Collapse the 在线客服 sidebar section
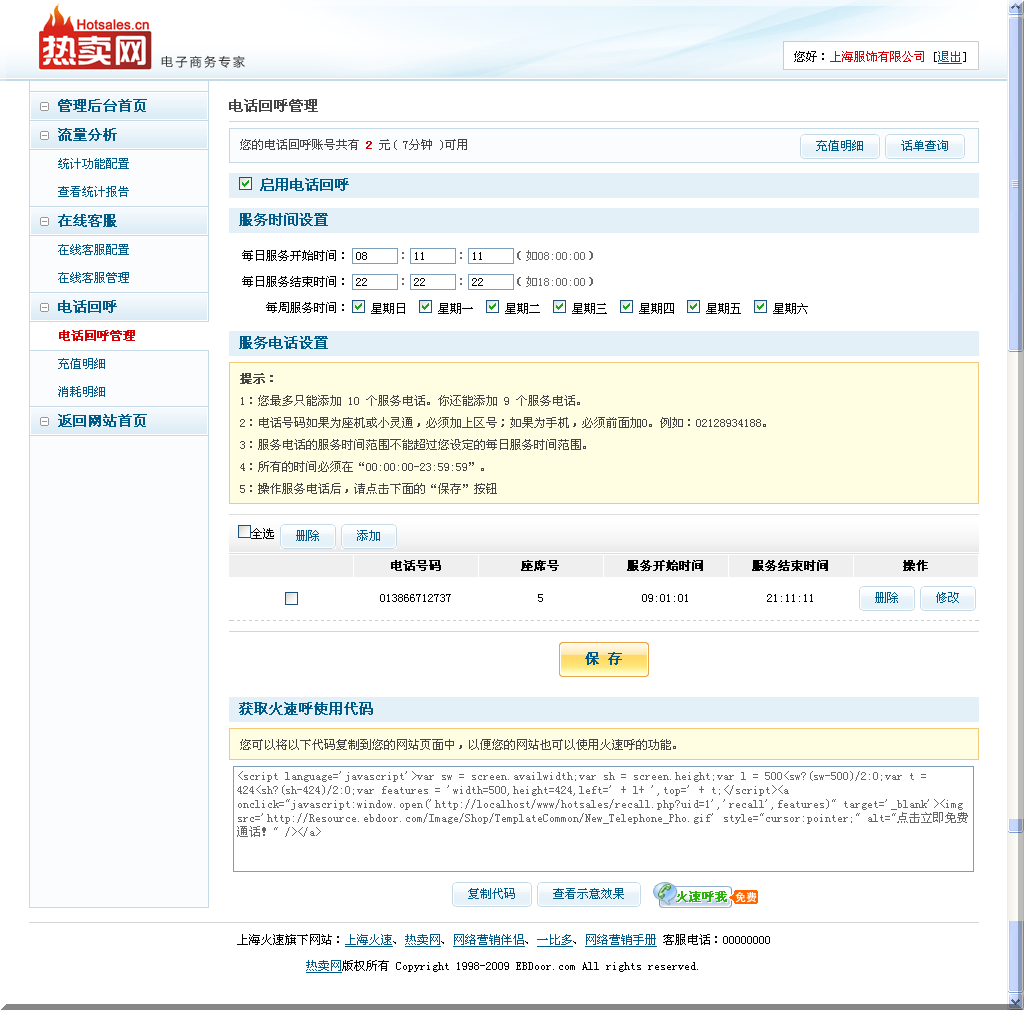The width and height of the screenshot is (1024, 1010). tap(44, 221)
